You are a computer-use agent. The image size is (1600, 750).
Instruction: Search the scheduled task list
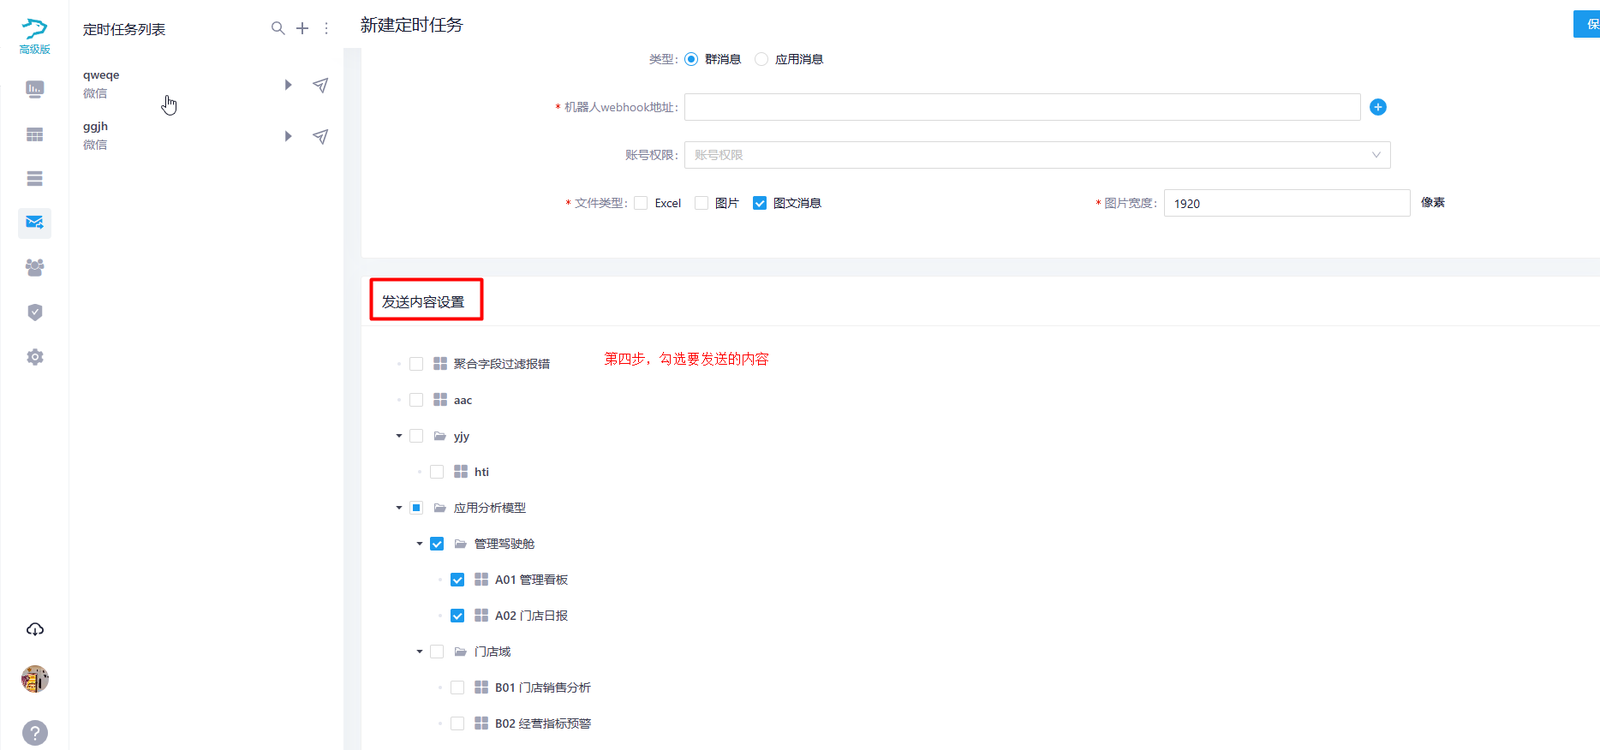278,28
